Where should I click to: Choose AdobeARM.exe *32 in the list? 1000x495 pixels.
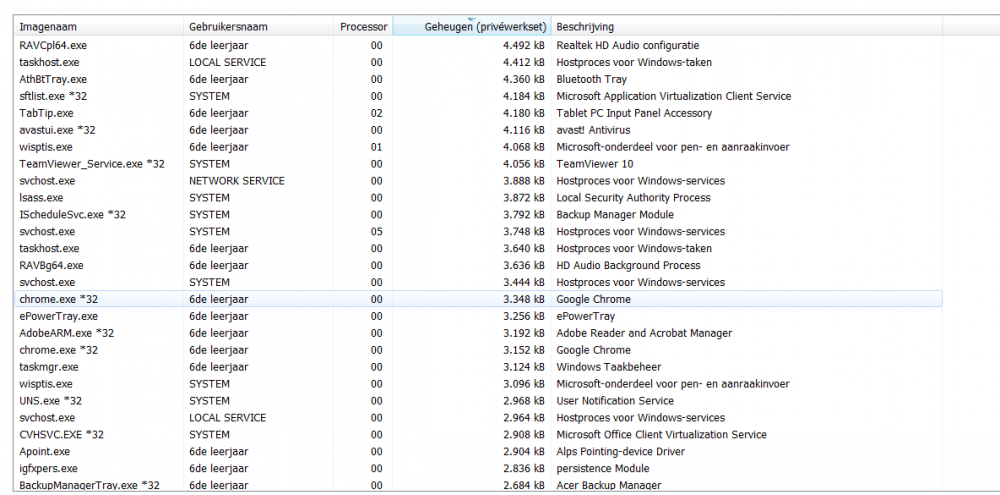point(66,333)
